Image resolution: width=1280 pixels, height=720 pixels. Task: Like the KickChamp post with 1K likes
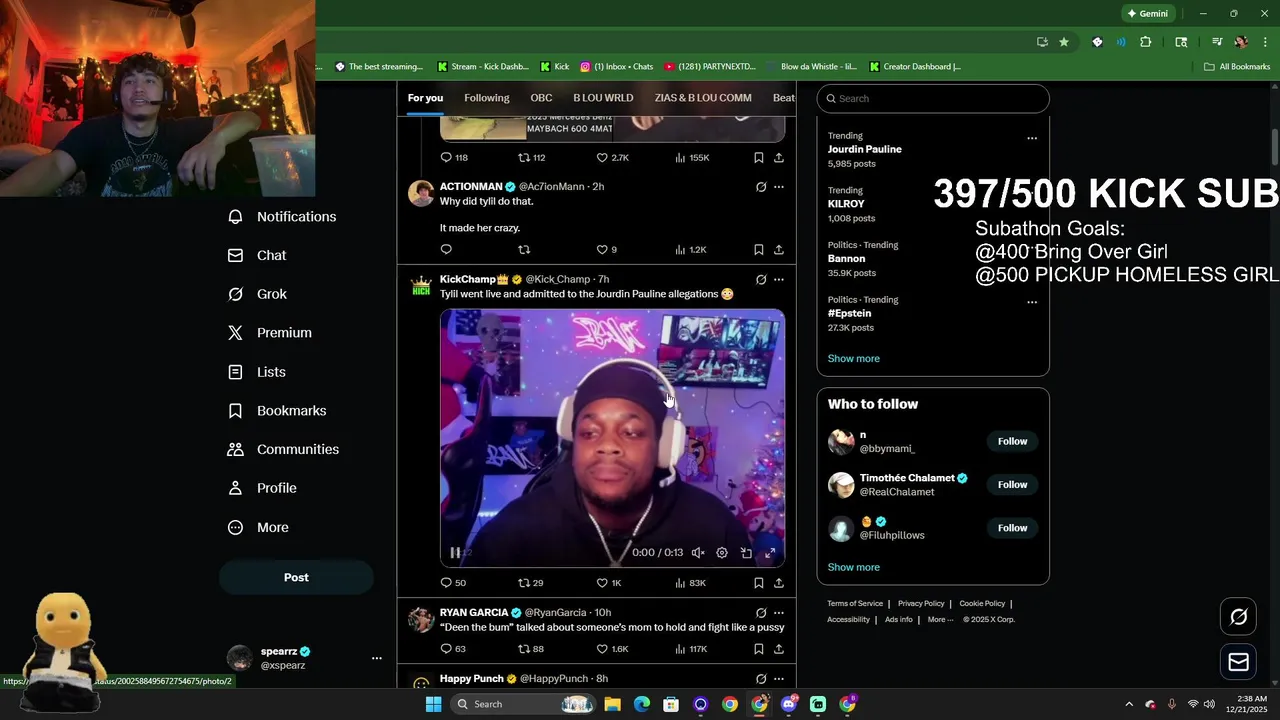point(609,583)
